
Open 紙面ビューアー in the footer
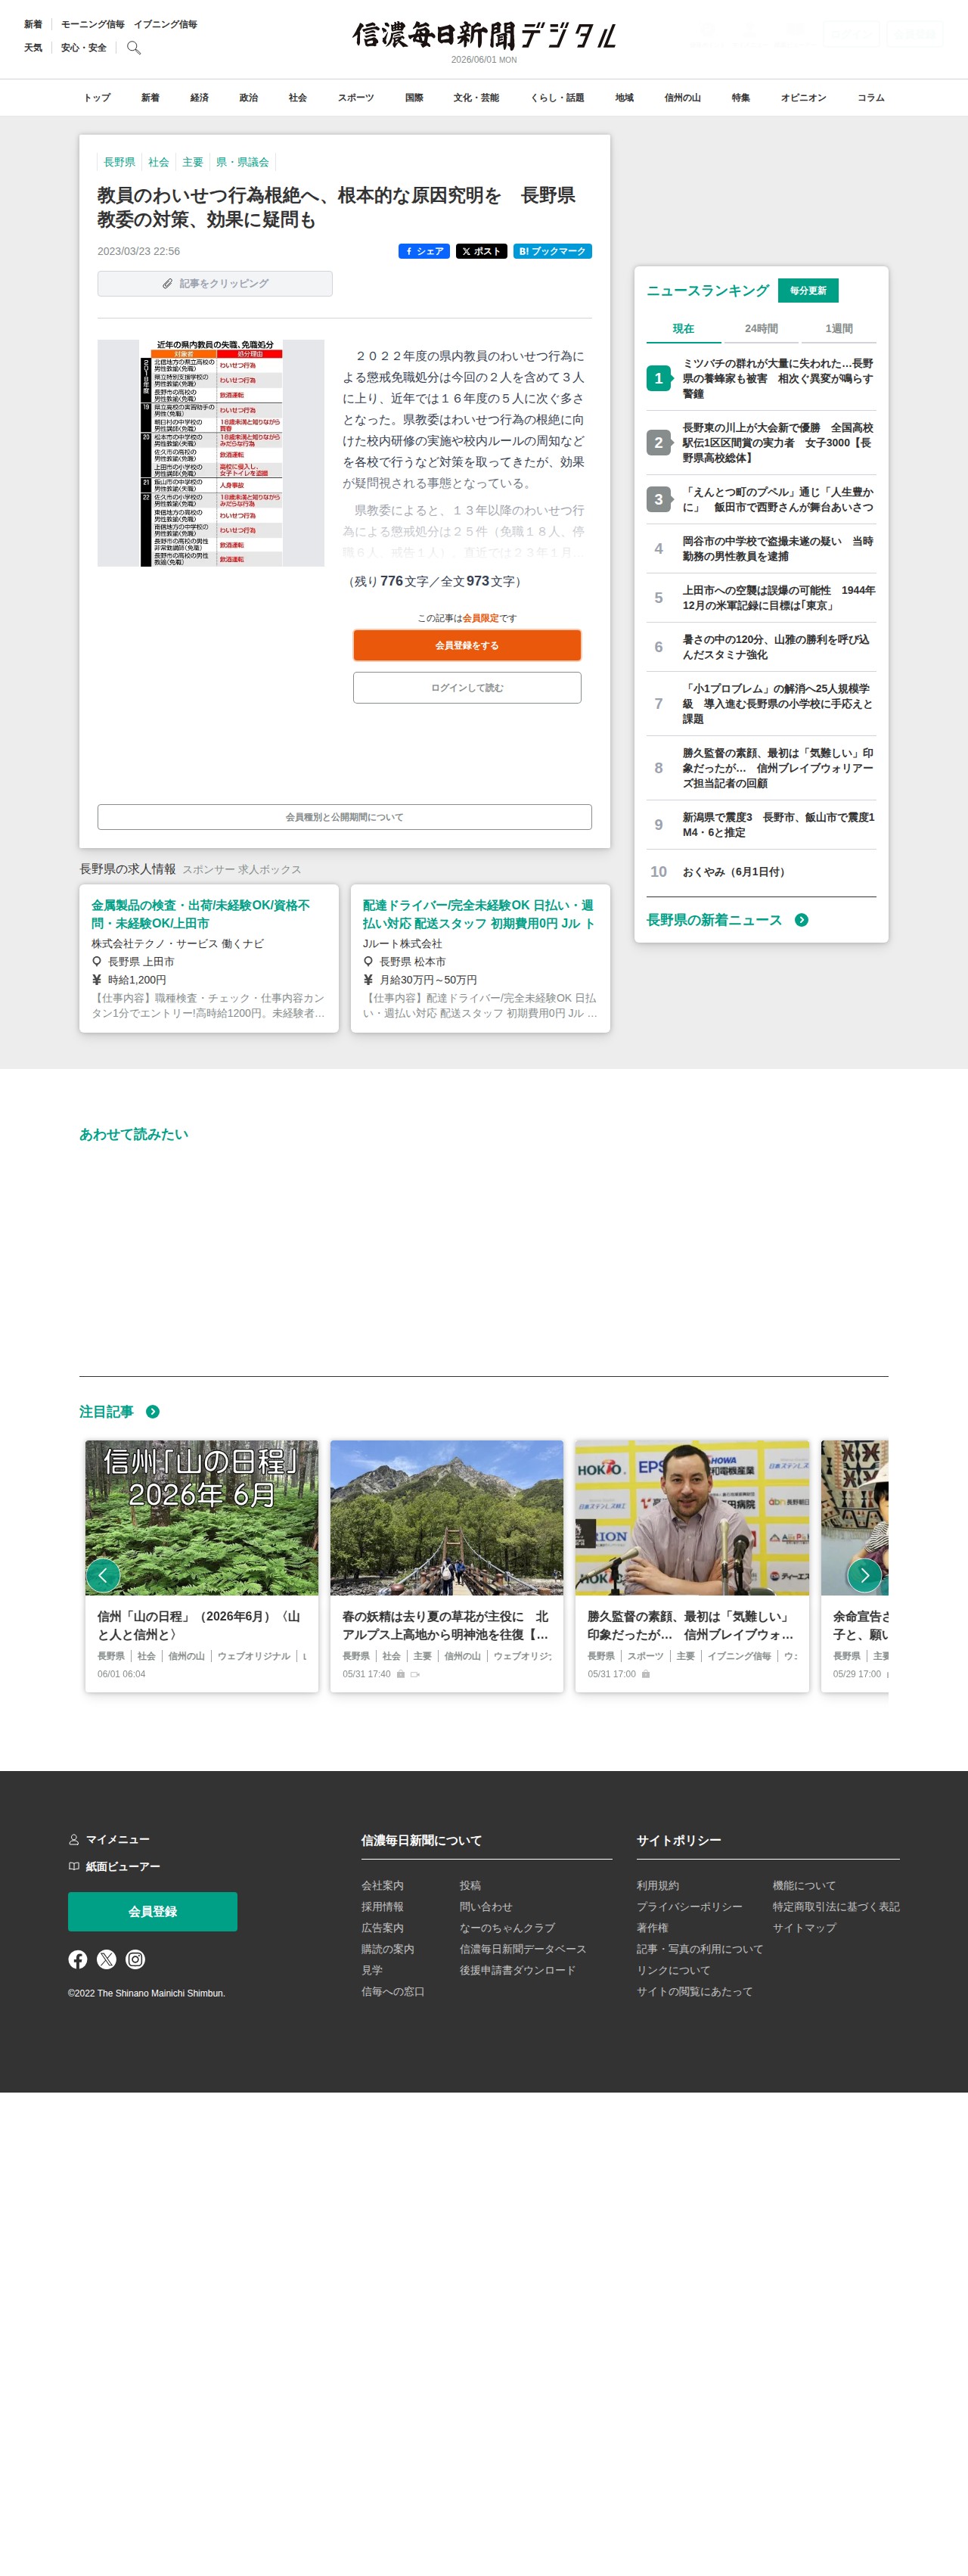pyautogui.click(x=114, y=1866)
